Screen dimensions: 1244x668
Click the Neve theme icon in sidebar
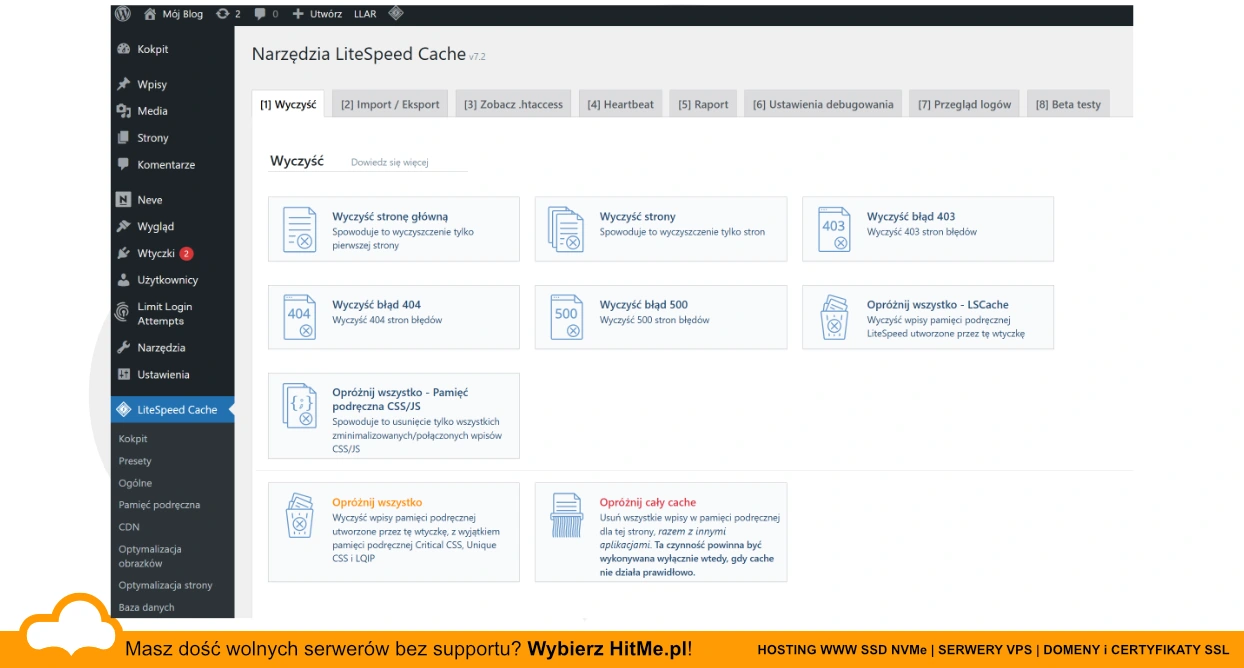point(124,200)
